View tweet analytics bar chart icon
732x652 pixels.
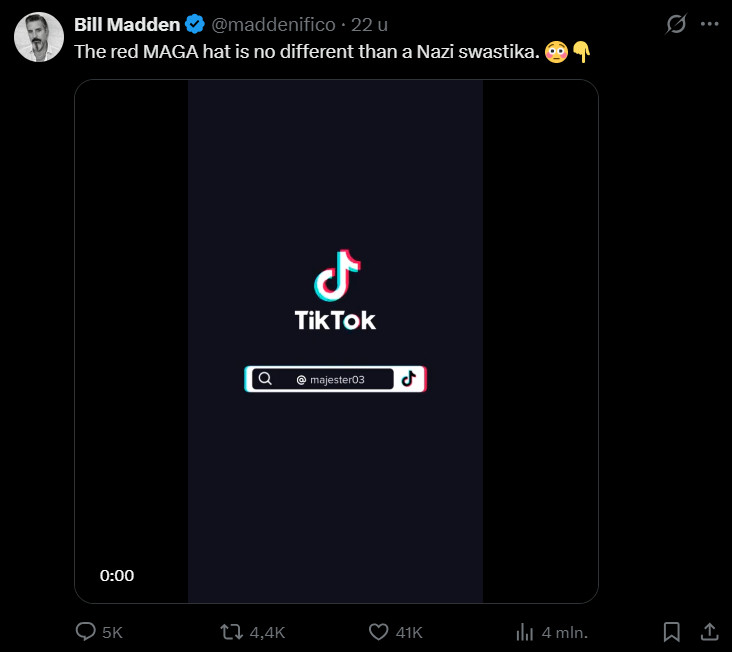click(x=524, y=632)
